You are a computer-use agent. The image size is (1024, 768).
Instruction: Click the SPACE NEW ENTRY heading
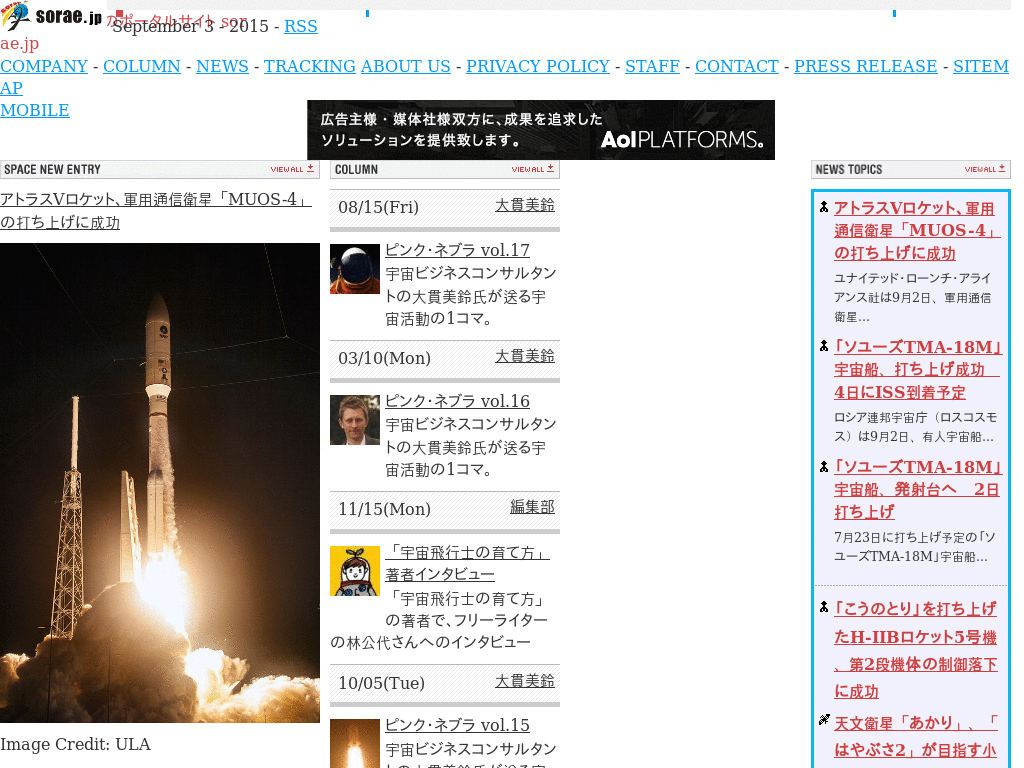(52, 169)
